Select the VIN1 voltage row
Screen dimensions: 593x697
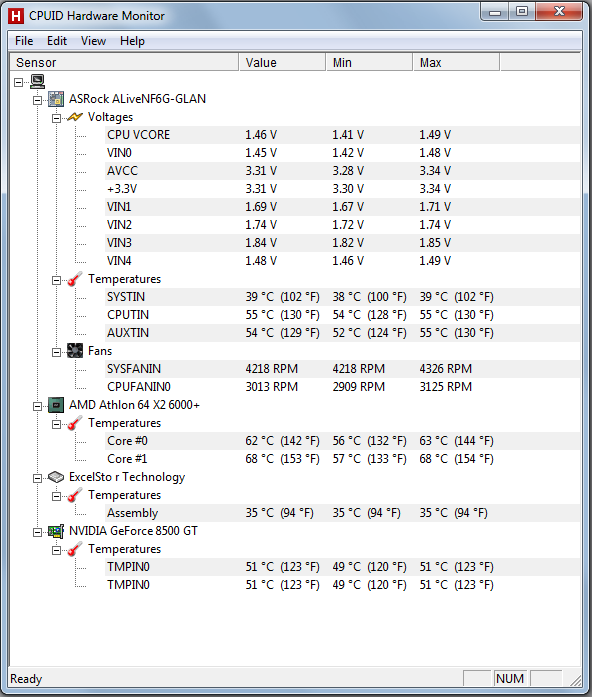coord(342,207)
